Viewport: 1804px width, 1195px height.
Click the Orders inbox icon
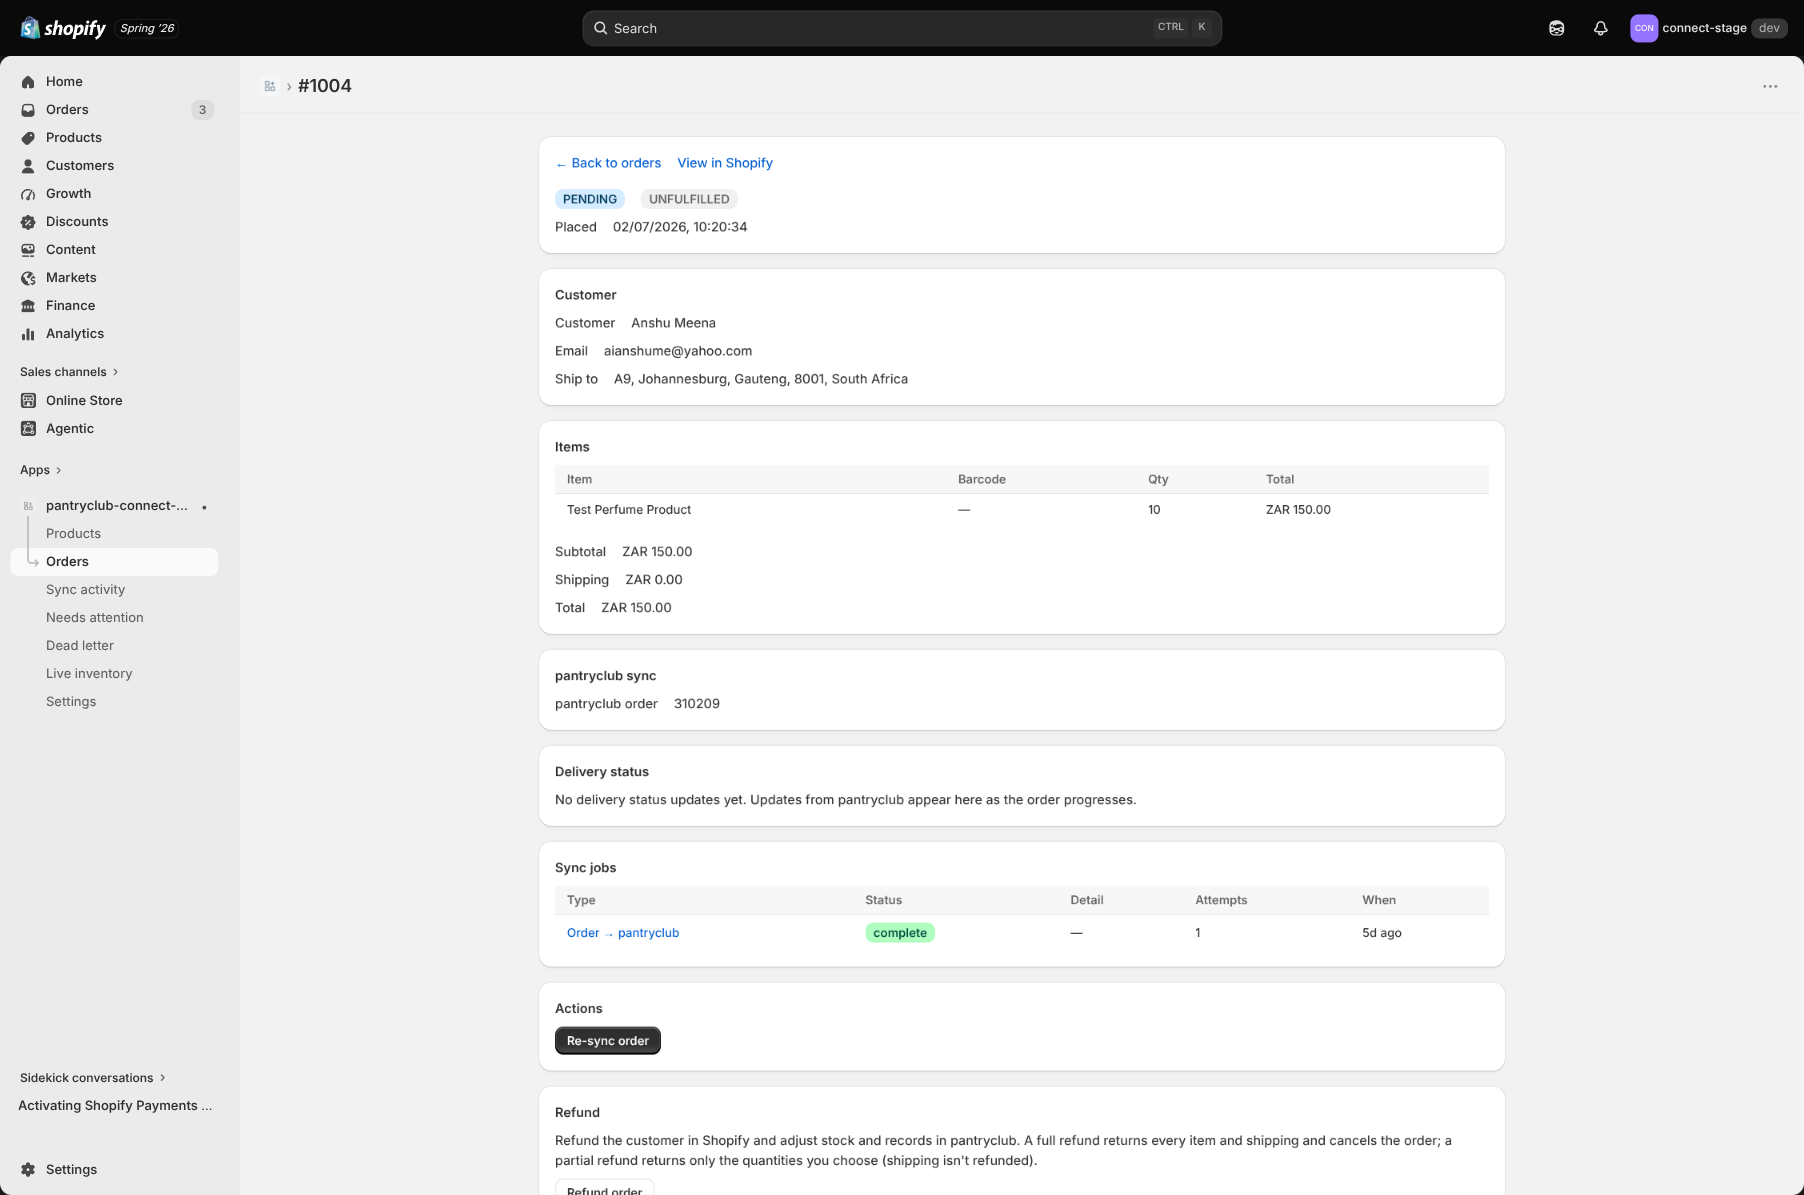click(x=28, y=110)
